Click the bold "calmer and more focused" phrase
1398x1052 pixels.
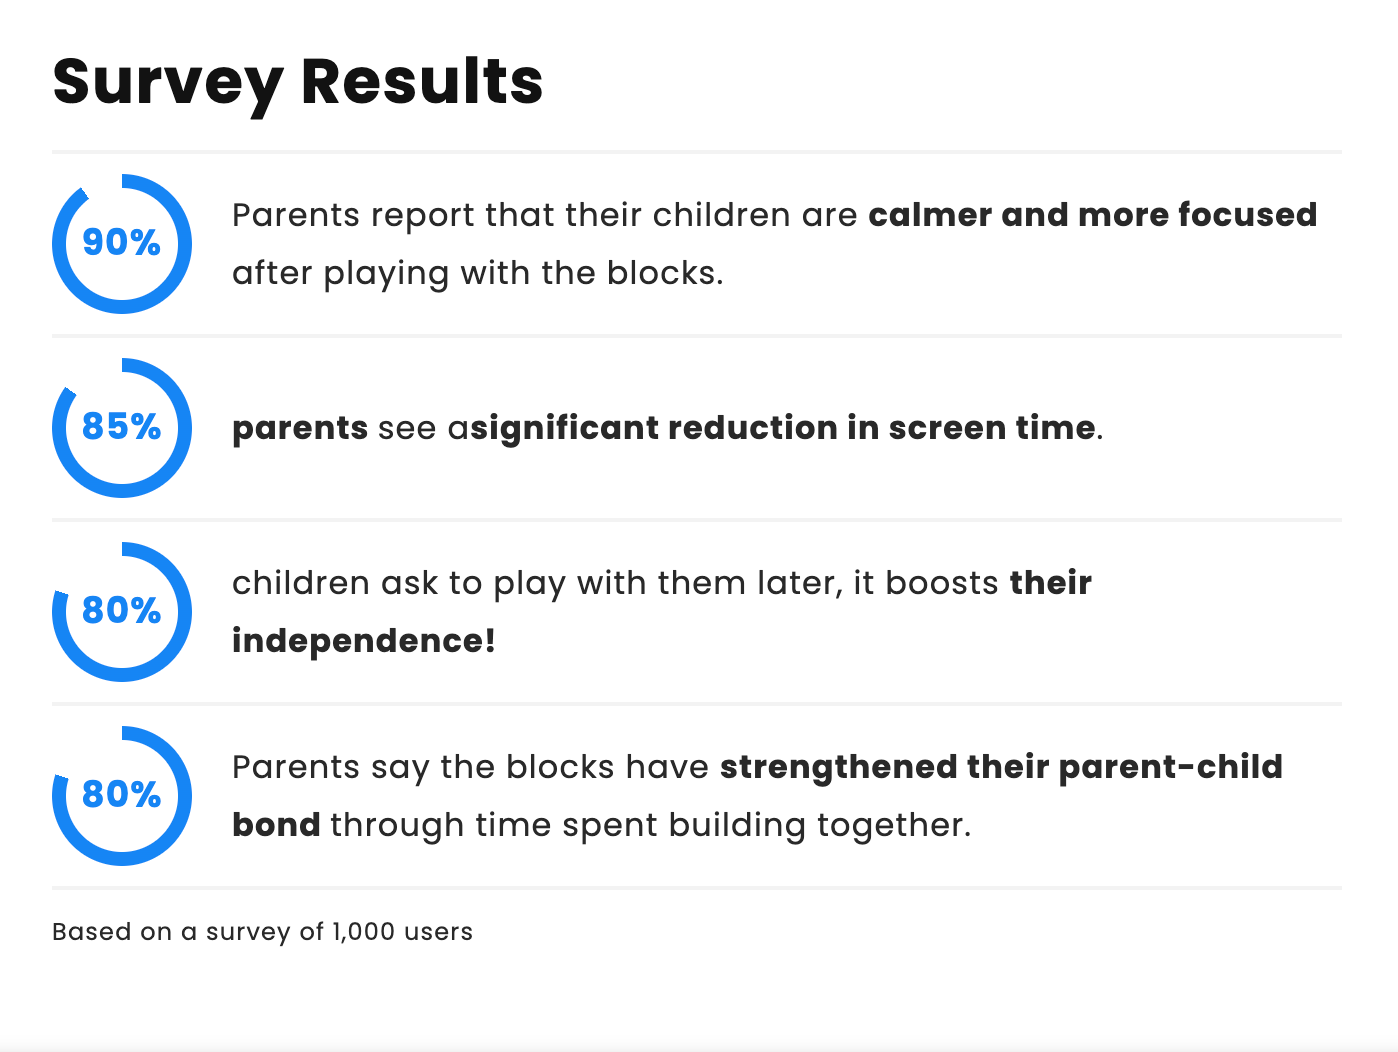pos(1092,215)
